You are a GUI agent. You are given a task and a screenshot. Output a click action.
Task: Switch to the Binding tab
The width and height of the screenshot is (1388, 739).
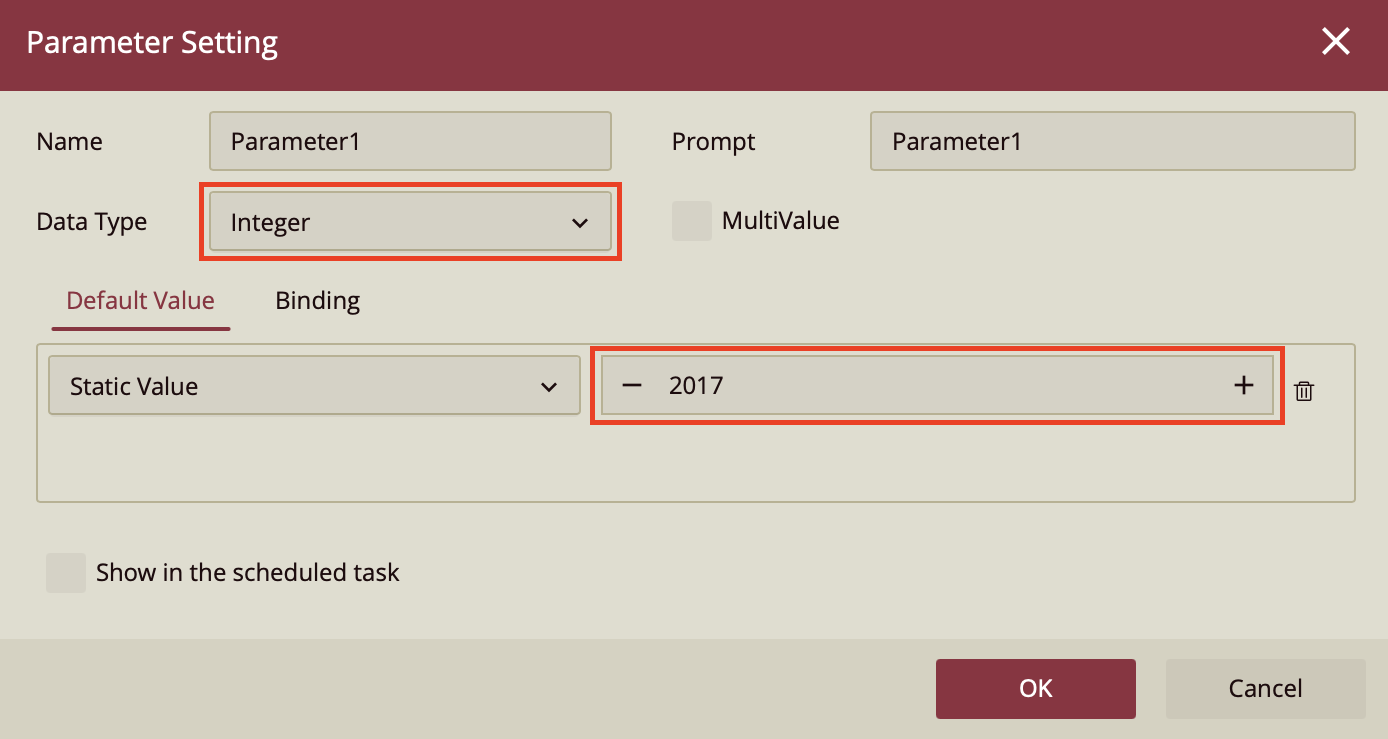(317, 300)
